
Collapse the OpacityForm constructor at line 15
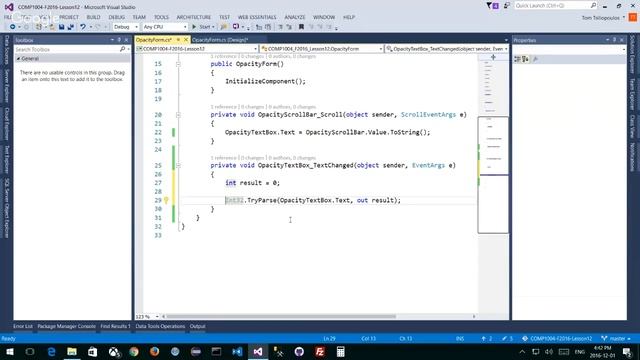pos(178,64)
